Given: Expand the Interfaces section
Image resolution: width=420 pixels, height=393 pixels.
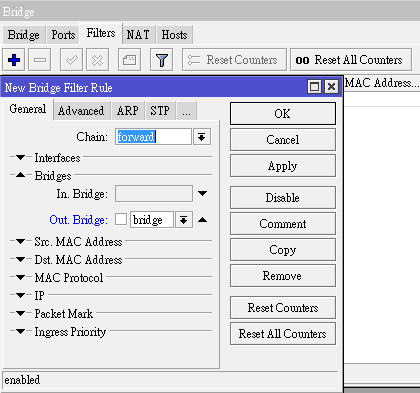Looking at the screenshot, I should (x=20, y=157).
